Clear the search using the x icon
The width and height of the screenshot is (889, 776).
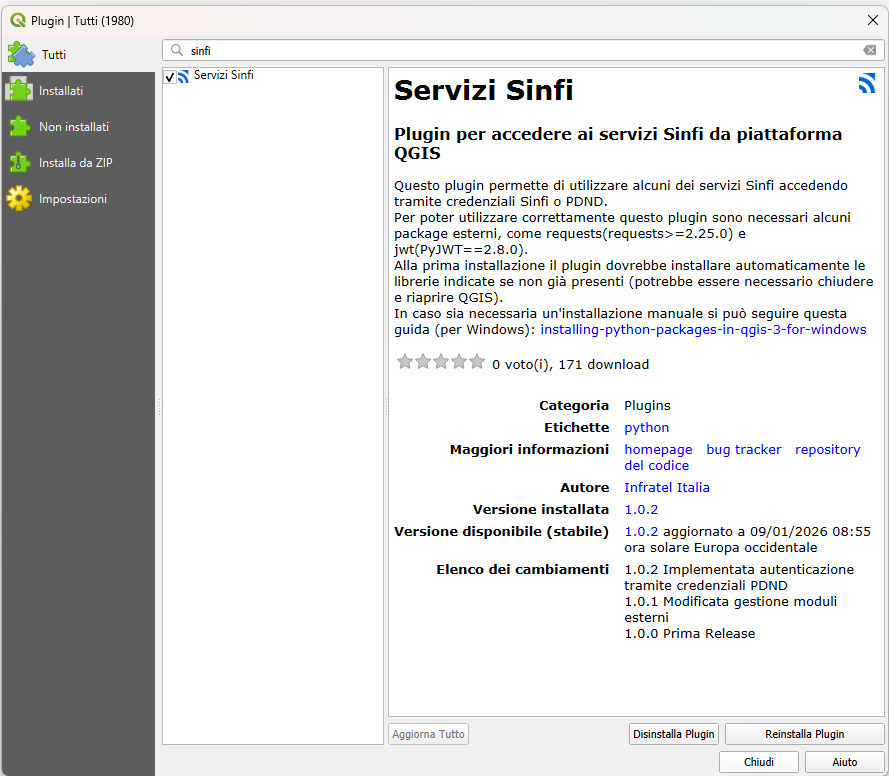tap(871, 50)
